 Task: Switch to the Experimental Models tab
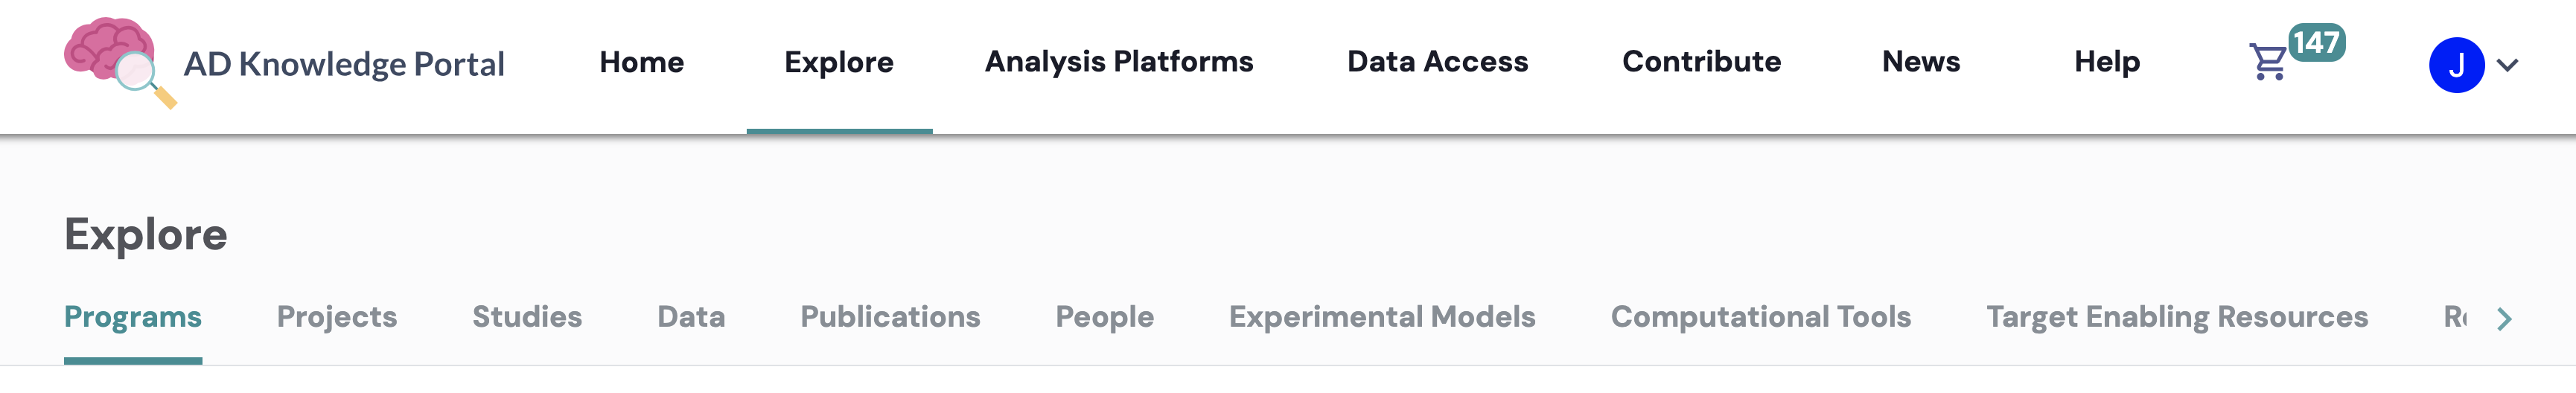coord(1382,317)
